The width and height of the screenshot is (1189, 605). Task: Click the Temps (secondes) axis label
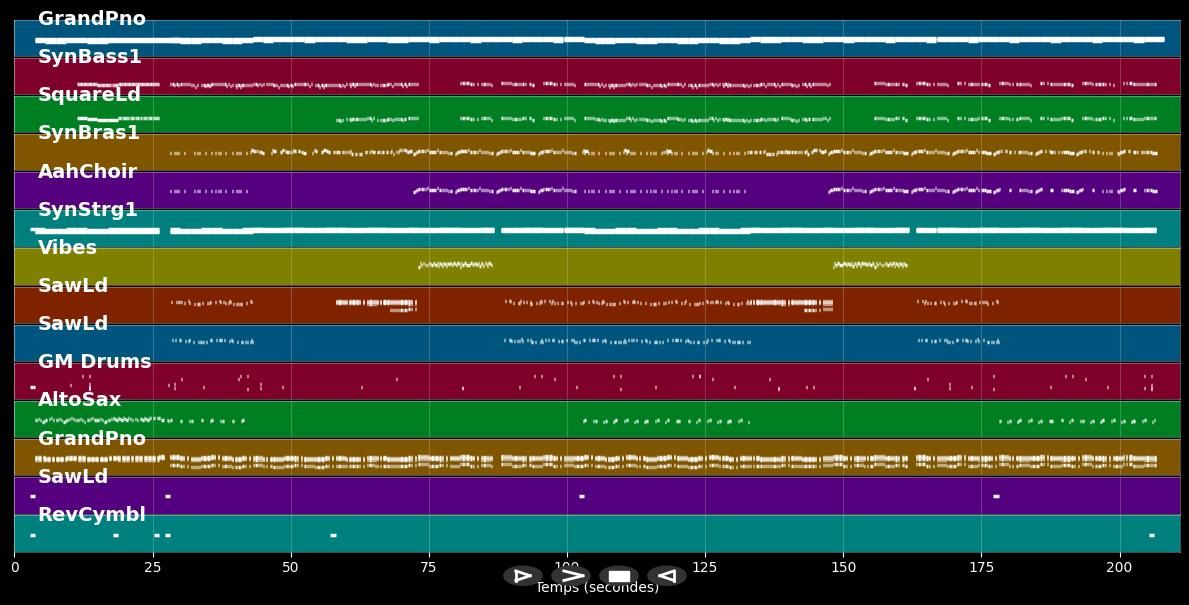[x=598, y=588]
